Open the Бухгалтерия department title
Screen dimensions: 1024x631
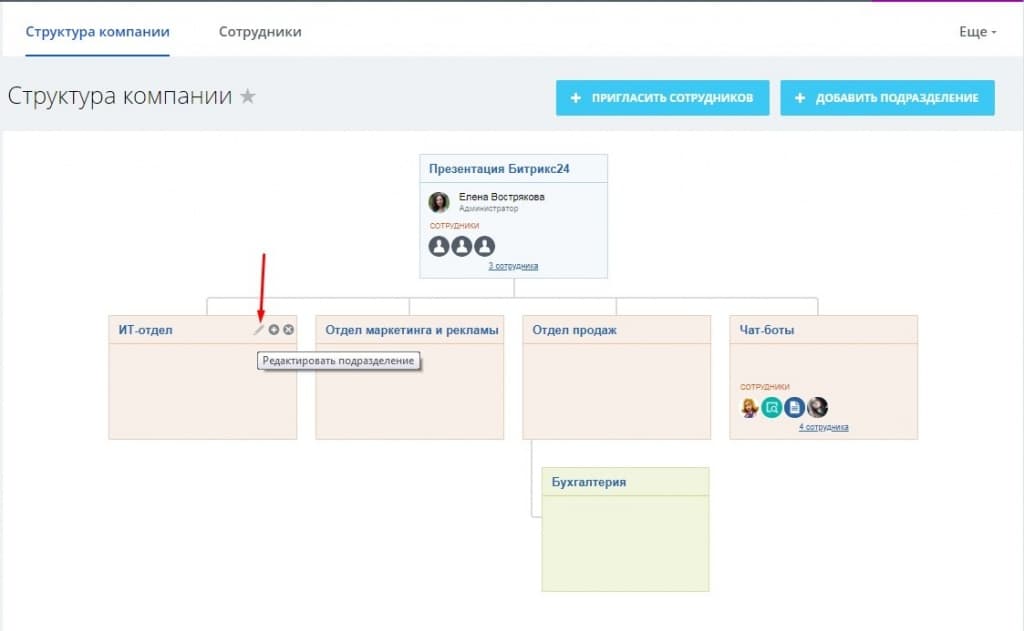[589, 482]
